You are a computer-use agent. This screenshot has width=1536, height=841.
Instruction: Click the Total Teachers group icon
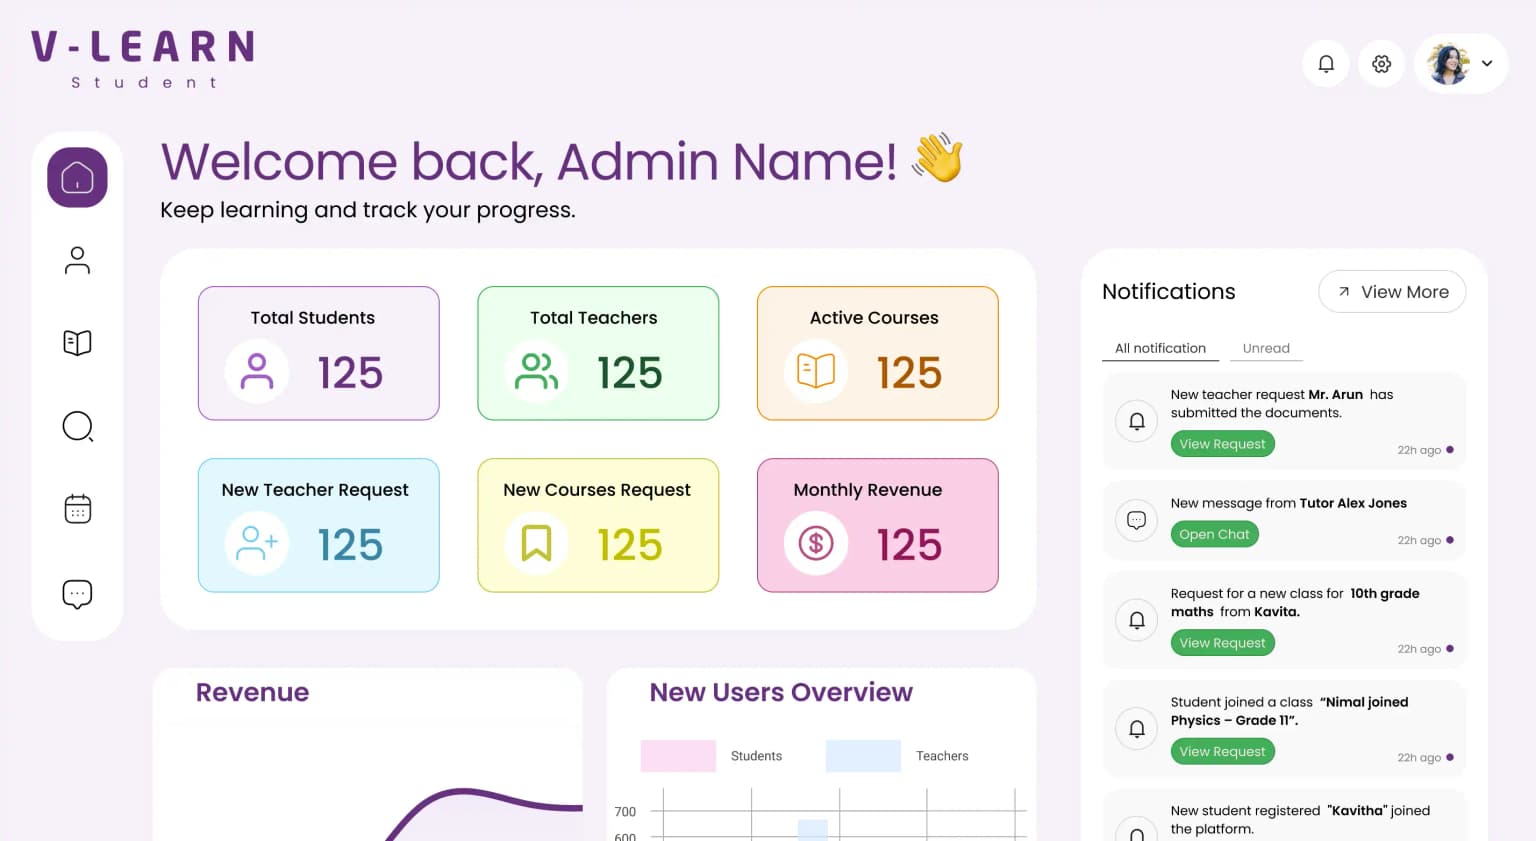536,372
